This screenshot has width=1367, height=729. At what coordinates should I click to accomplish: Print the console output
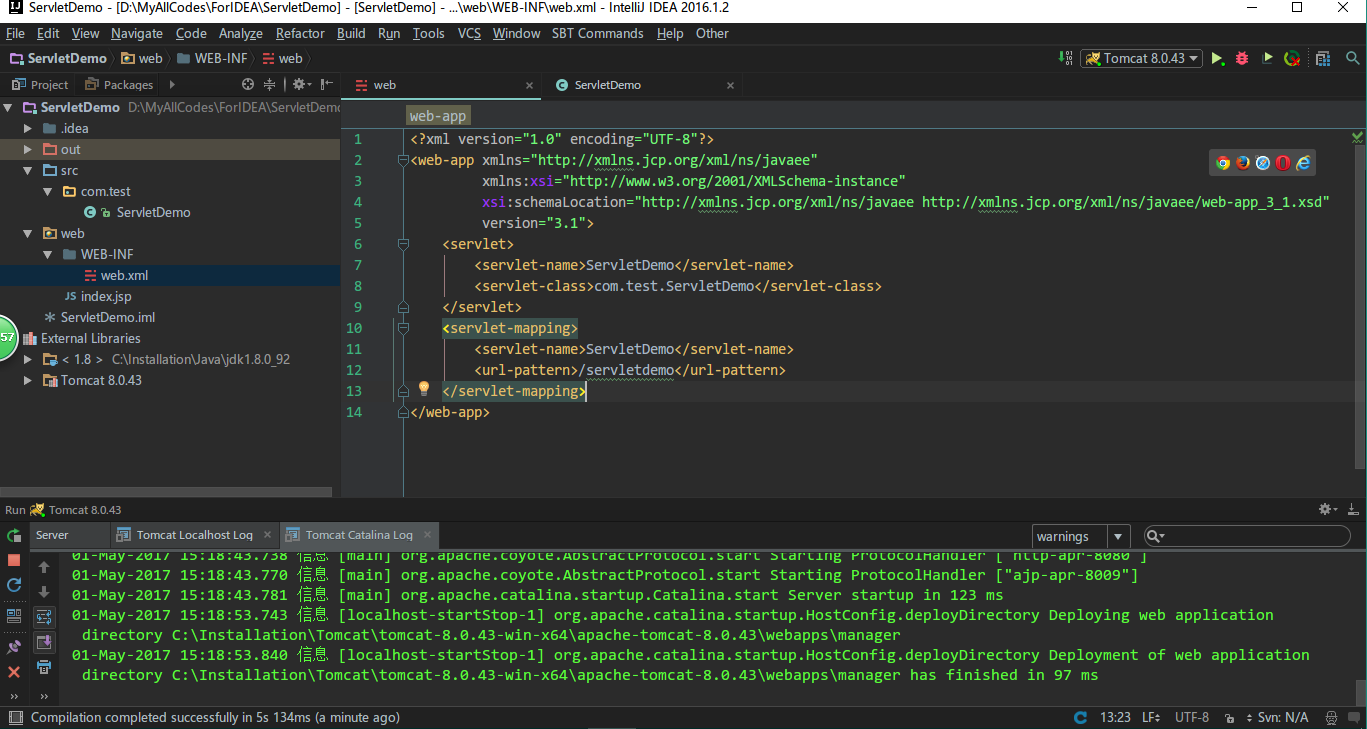click(x=44, y=667)
